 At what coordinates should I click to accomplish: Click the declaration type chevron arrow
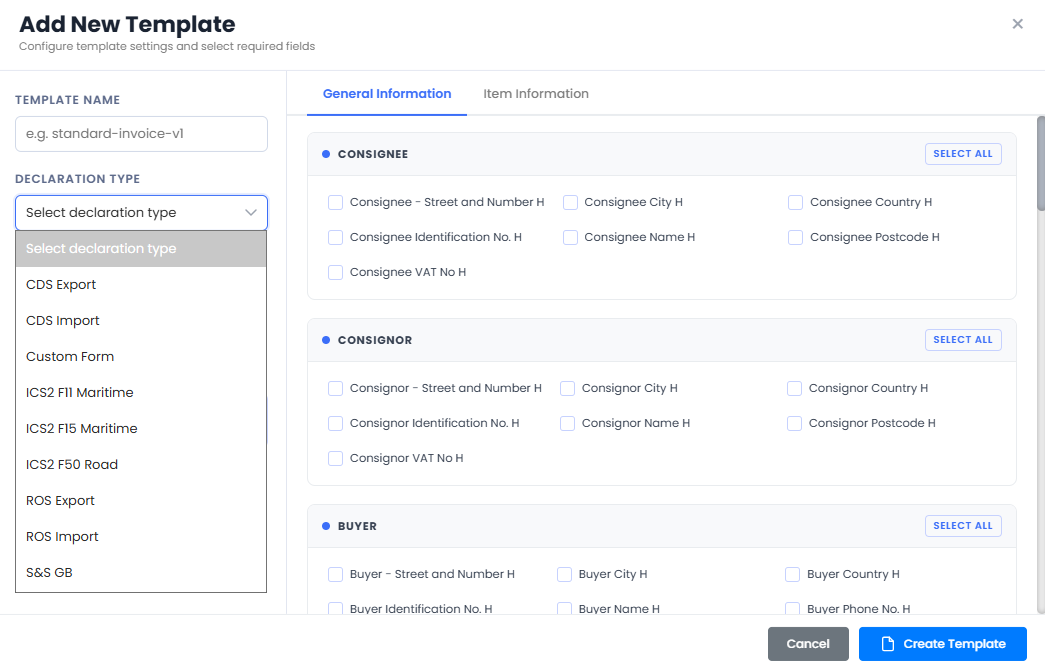click(x=251, y=213)
